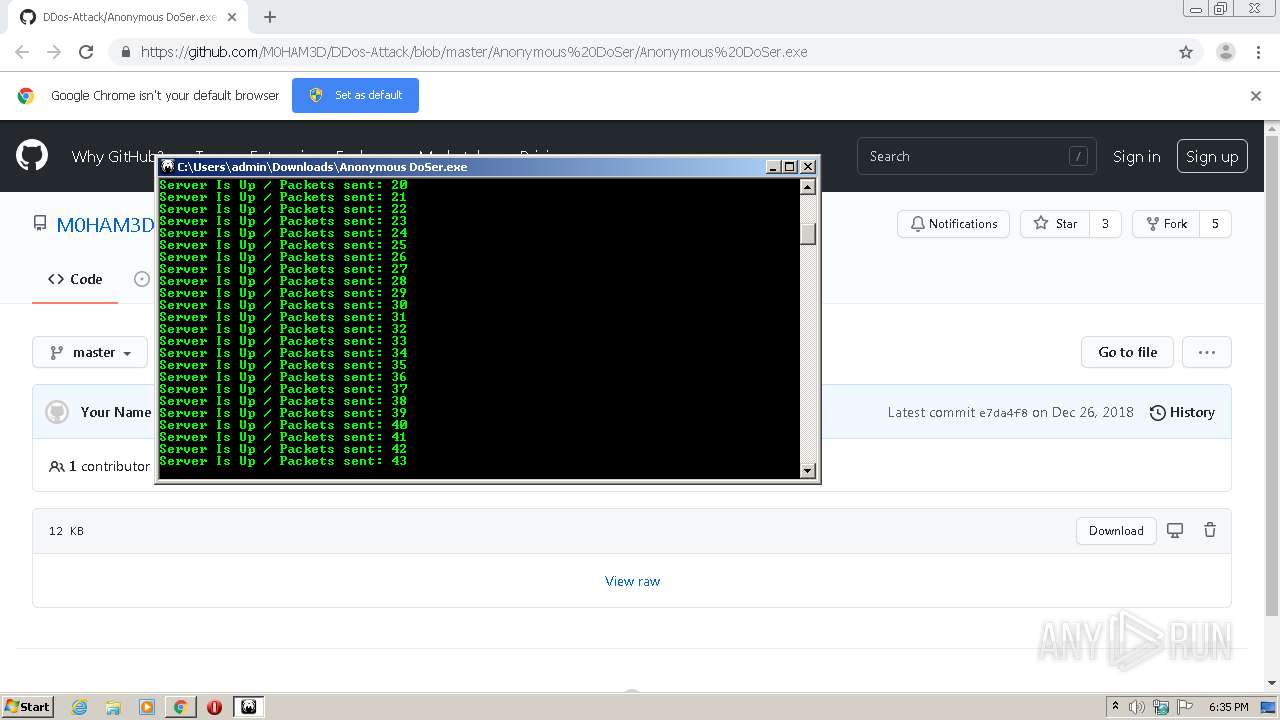Open the star count 3
The width and height of the screenshot is (1280, 720).
point(1105,224)
